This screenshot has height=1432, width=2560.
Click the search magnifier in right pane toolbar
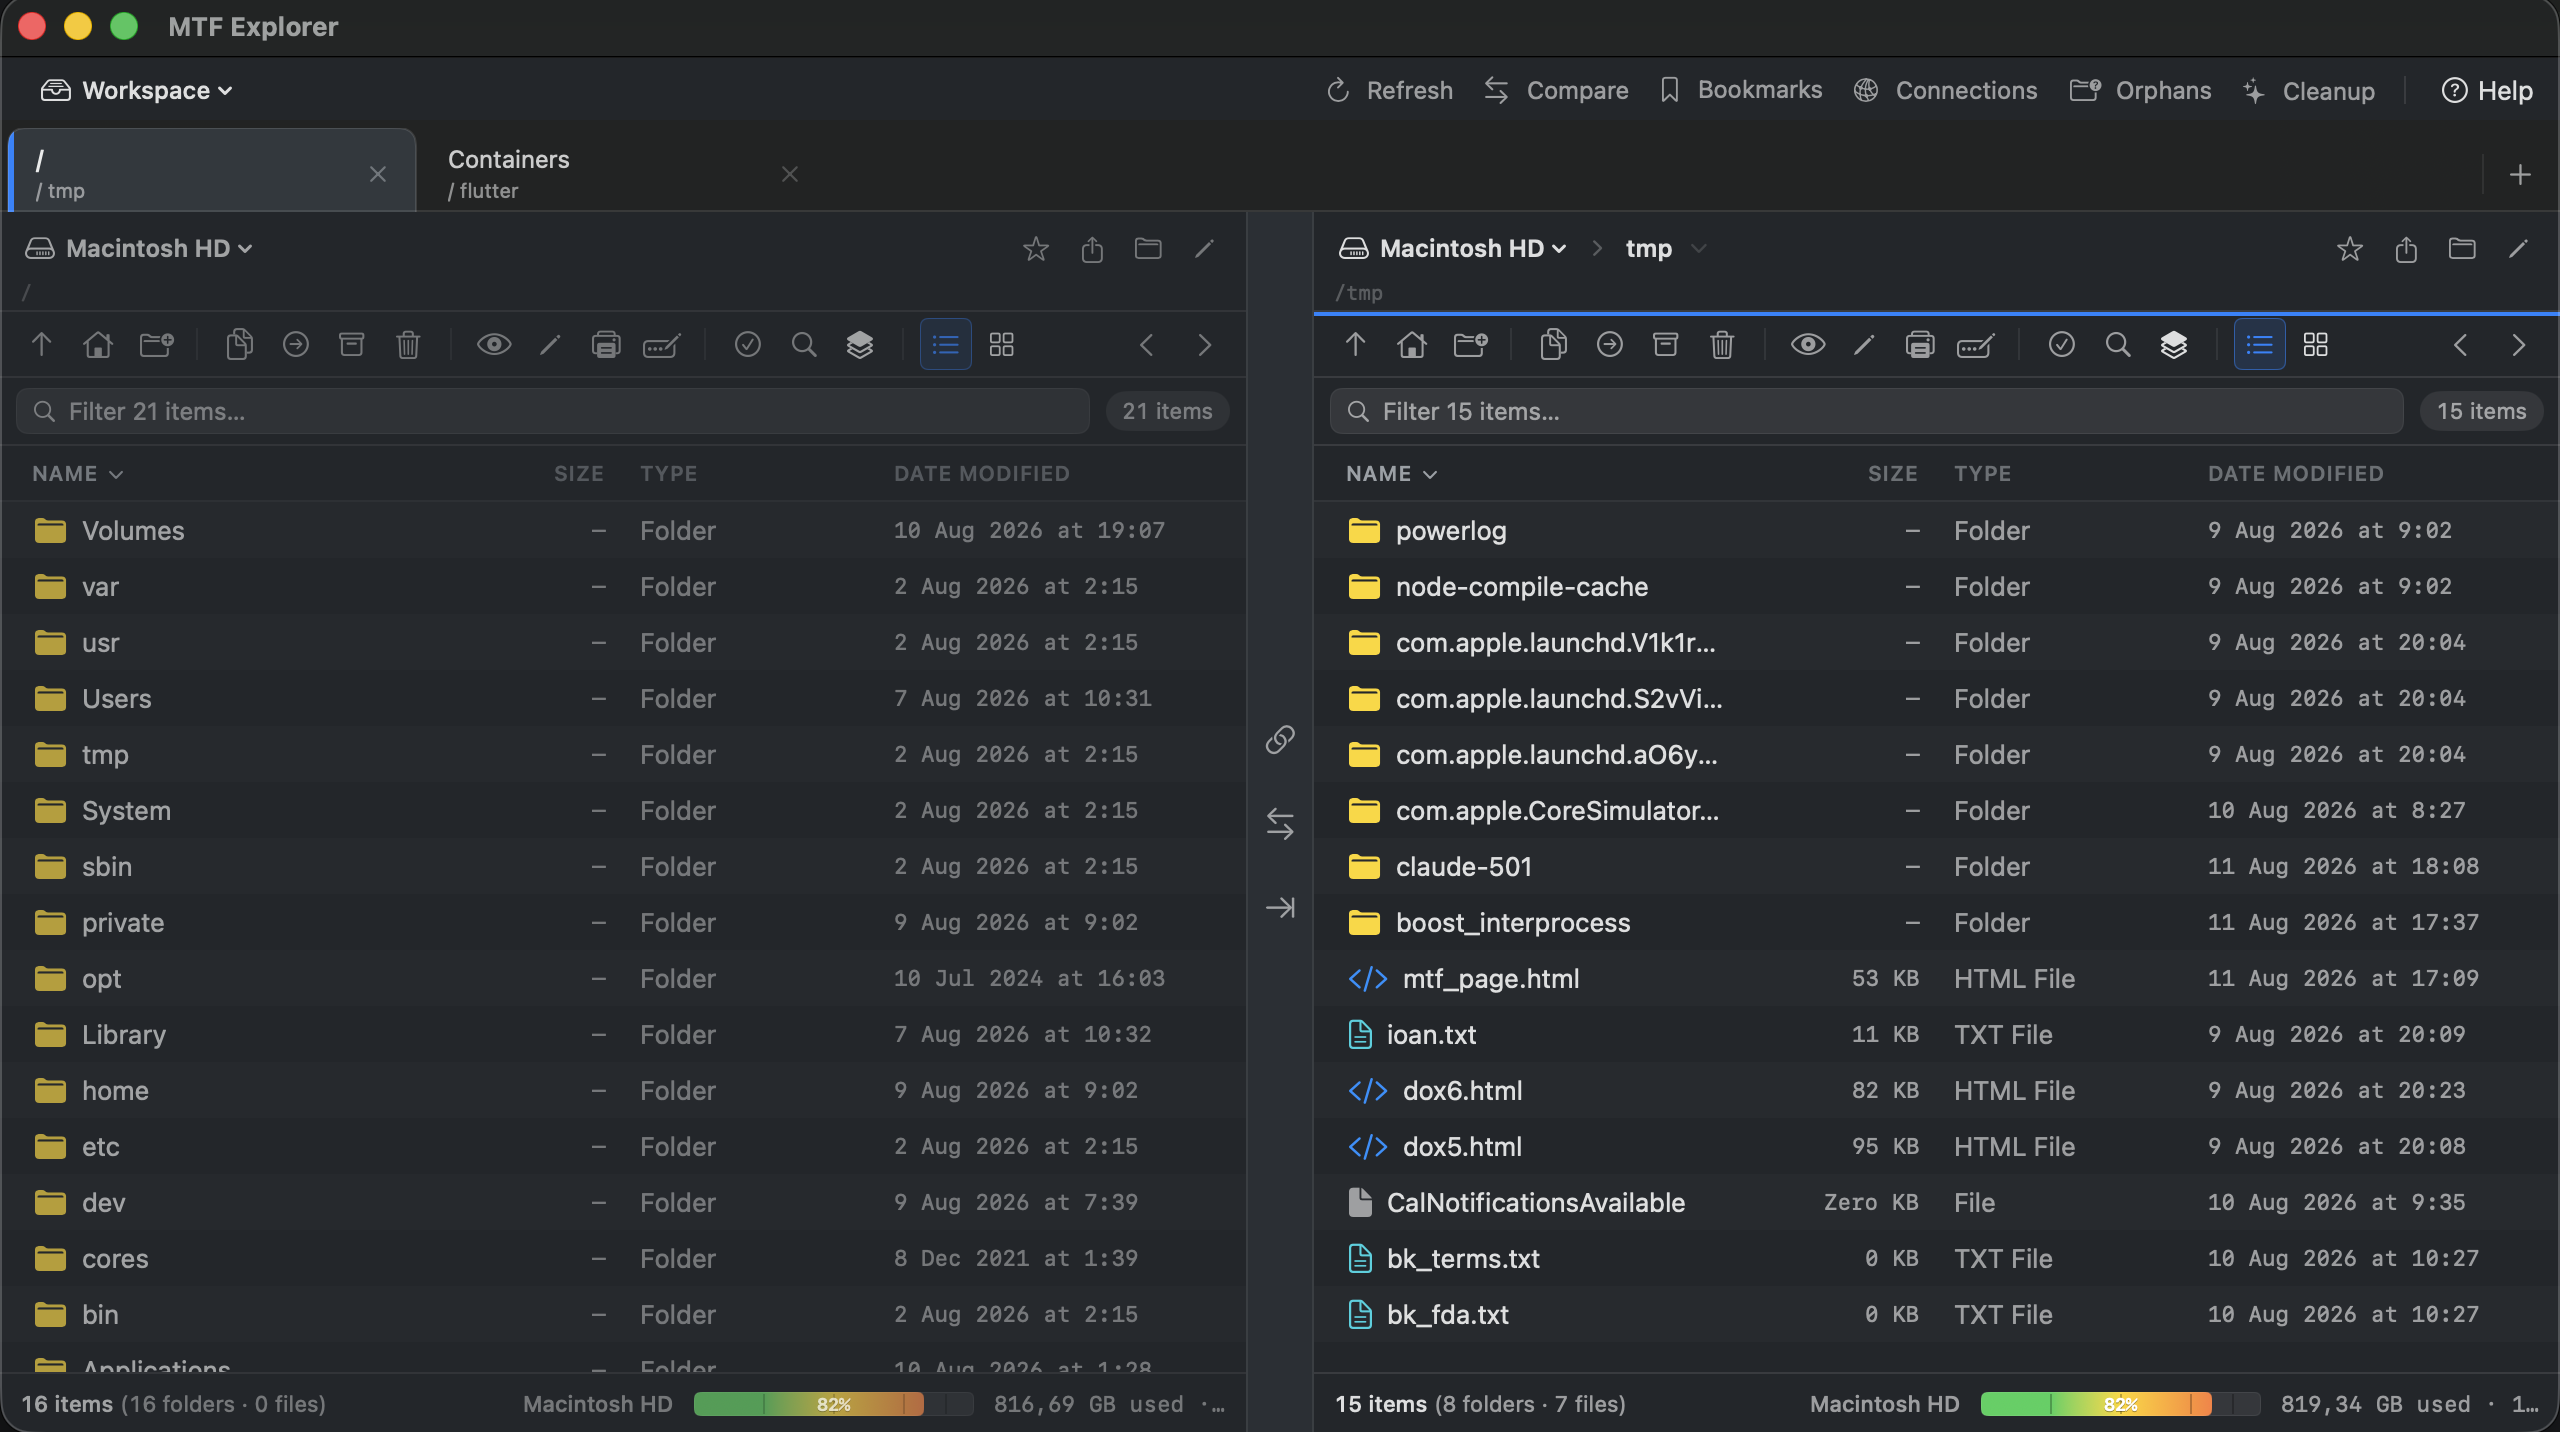[x=2118, y=345]
